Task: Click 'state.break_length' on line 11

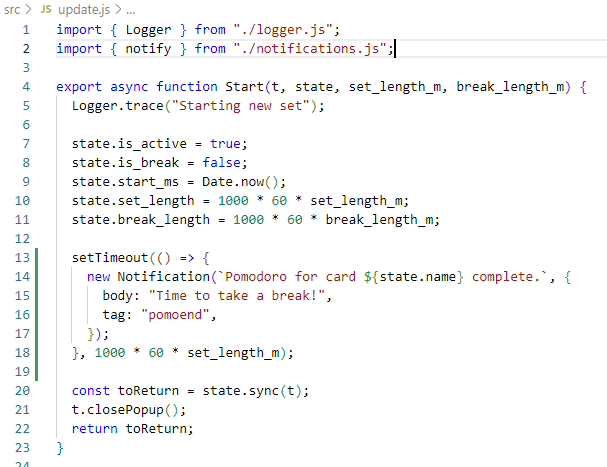Action: 141,220
